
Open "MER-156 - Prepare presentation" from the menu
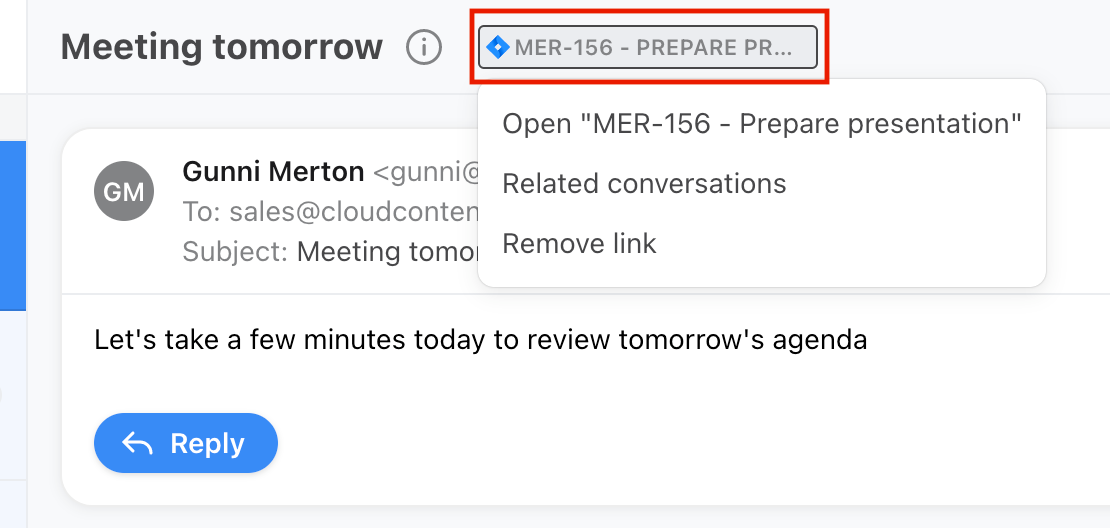click(762, 124)
